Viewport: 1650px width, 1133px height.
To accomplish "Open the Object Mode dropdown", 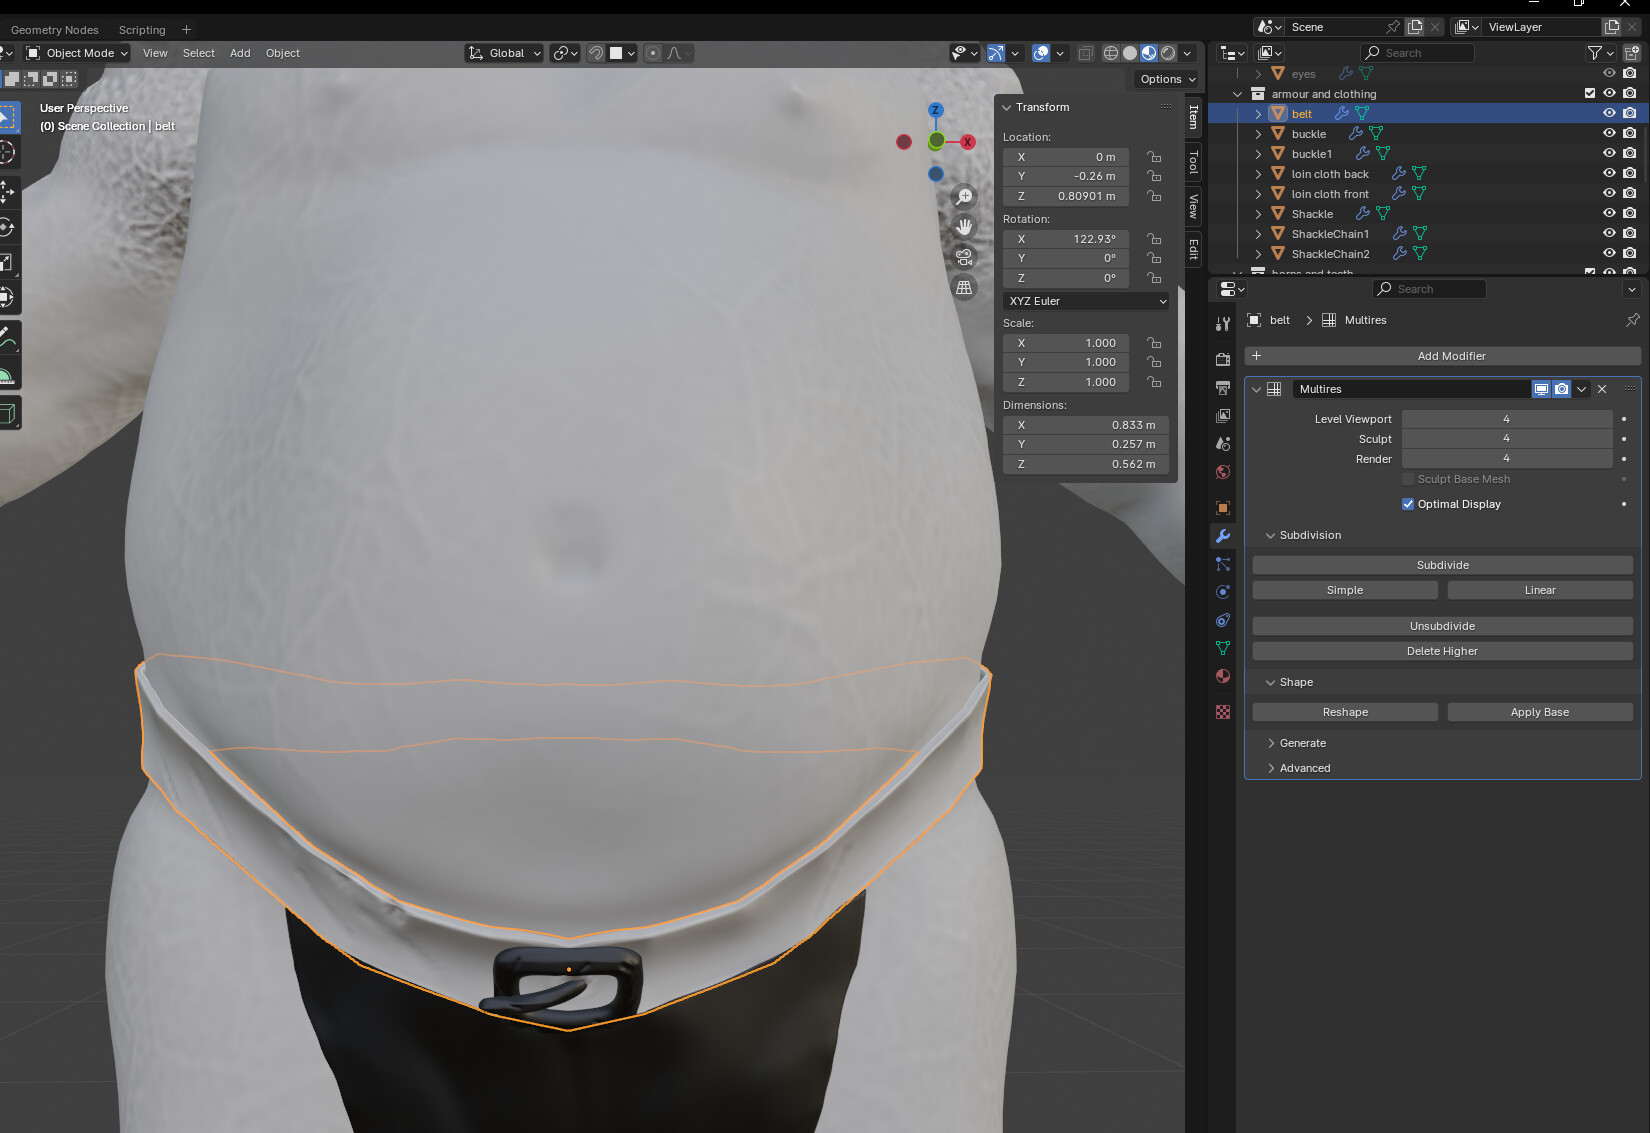I will click(x=78, y=53).
